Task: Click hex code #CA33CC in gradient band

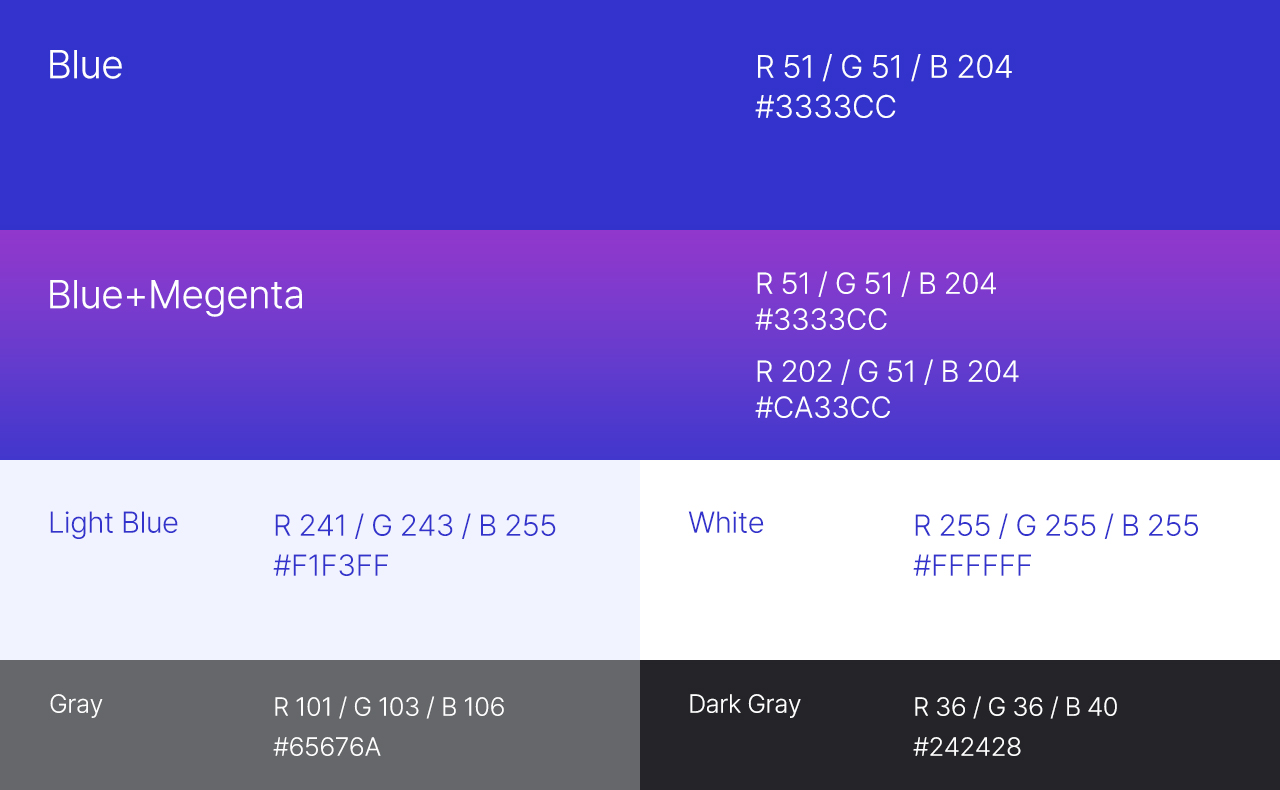Action: 823,408
